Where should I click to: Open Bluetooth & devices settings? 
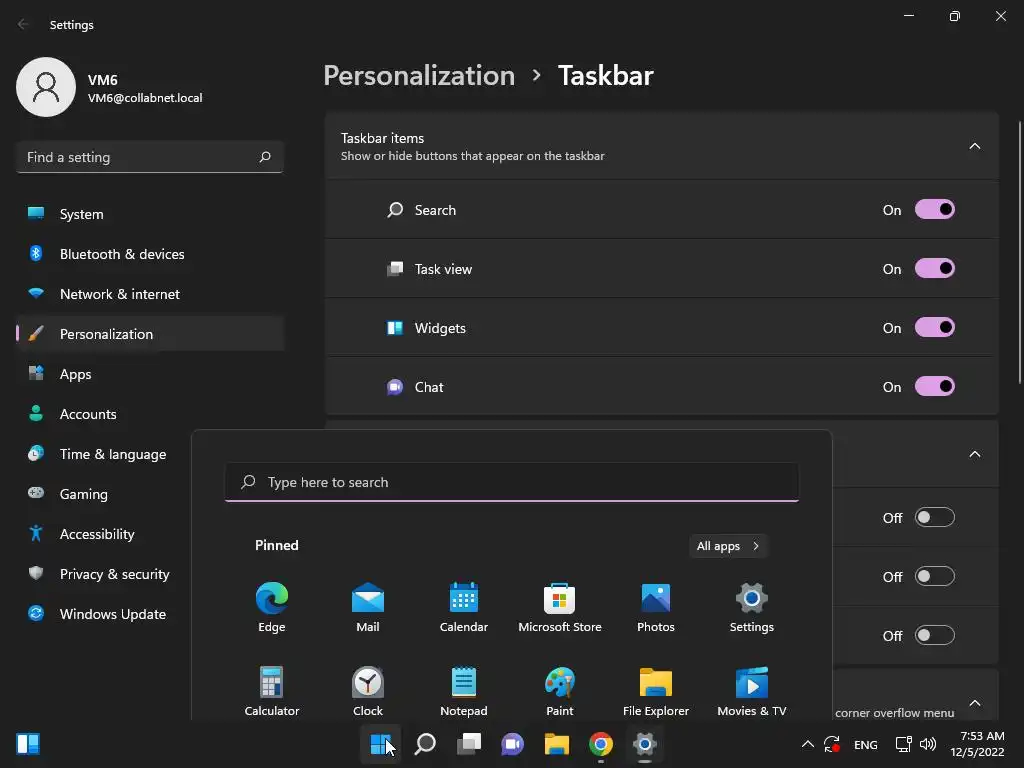coord(150,254)
